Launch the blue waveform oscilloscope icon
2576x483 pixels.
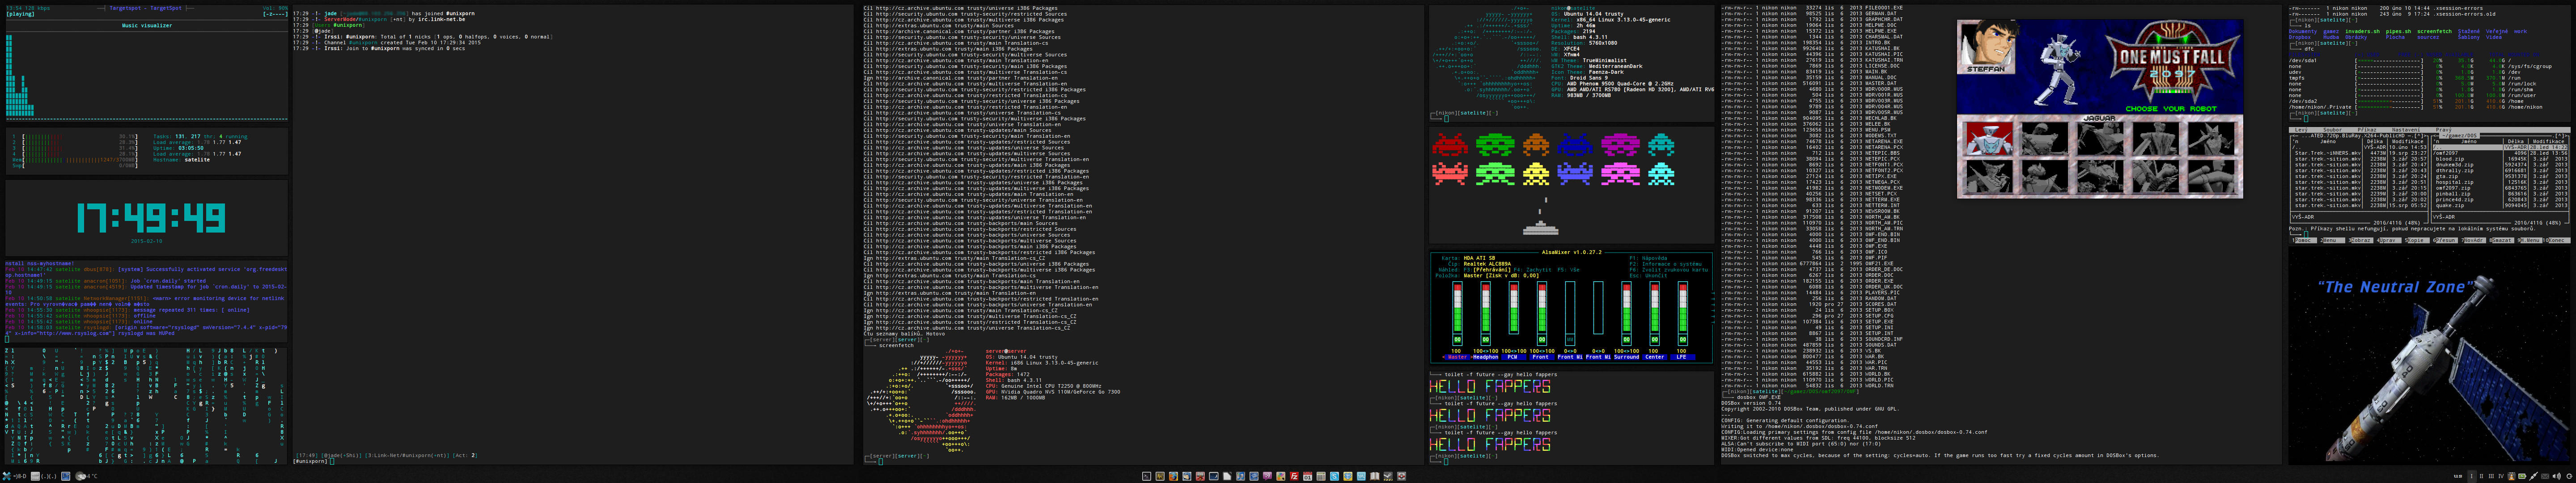click(1361, 476)
